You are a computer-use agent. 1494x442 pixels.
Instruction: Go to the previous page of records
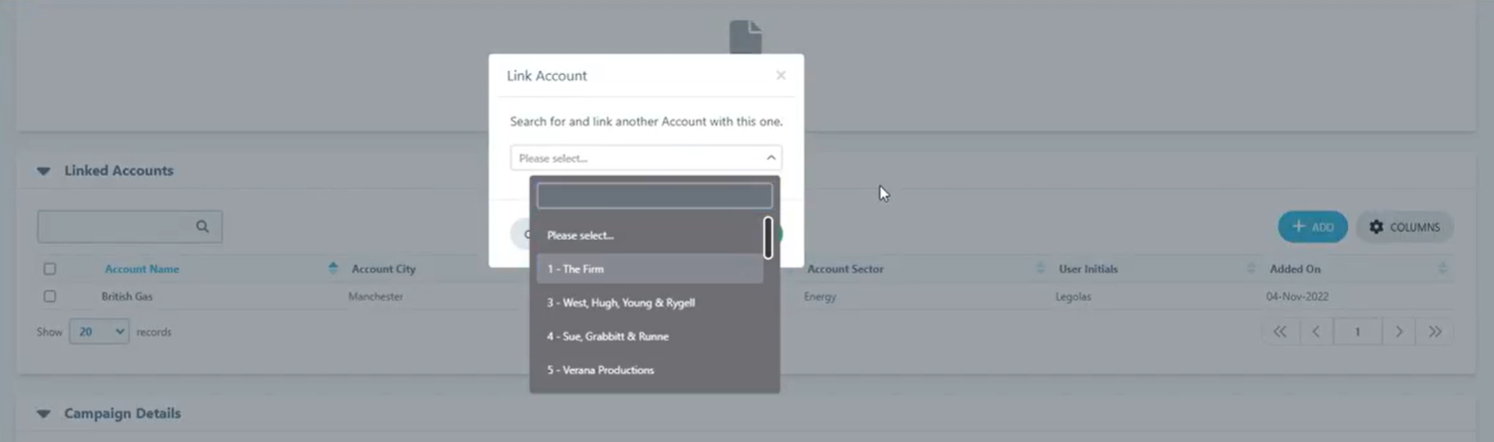pyautogui.click(x=1316, y=332)
